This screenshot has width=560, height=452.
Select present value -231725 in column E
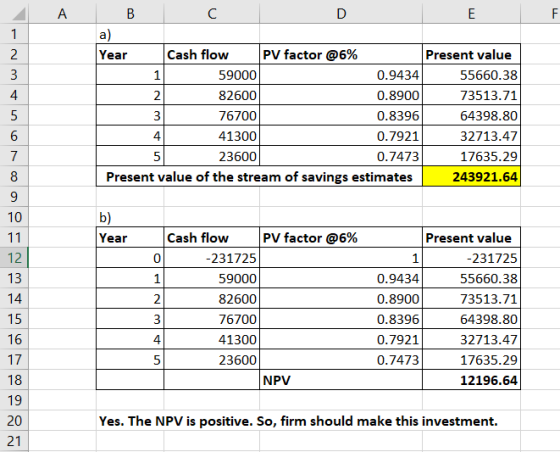pyautogui.click(x=471, y=258)
